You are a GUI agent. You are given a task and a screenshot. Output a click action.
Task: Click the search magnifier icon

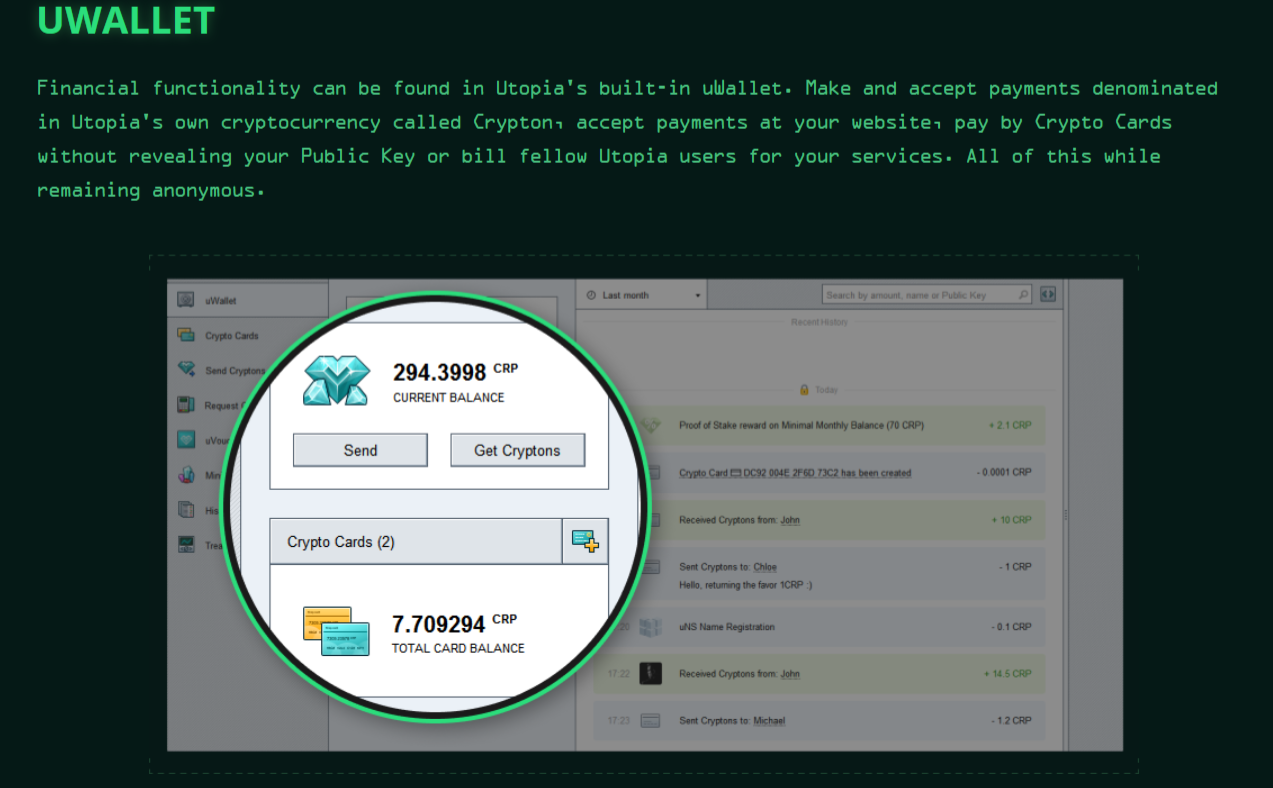click(1022, 295)
